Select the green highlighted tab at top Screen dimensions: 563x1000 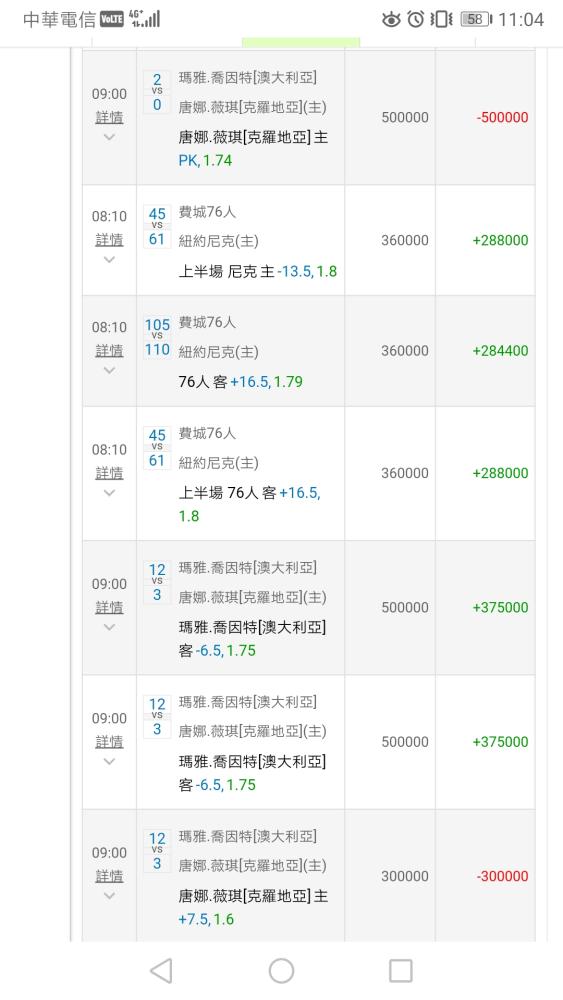[x=301, y=42]
